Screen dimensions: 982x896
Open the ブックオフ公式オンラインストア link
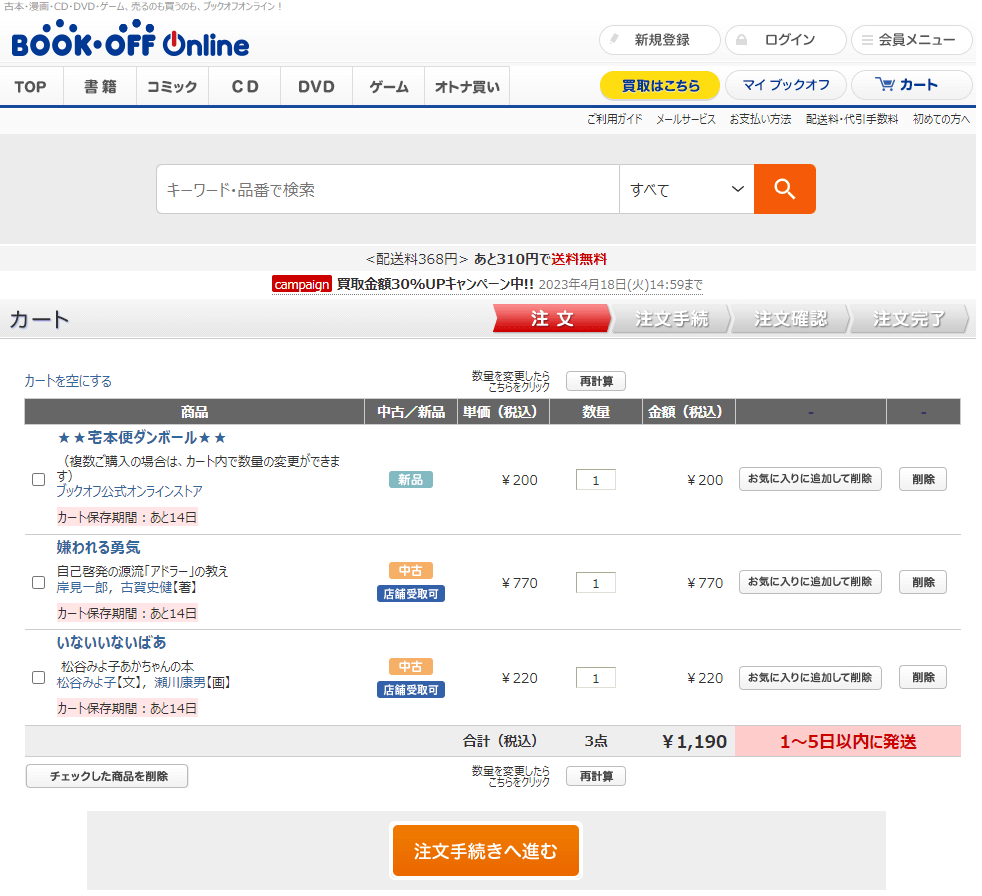130,491
